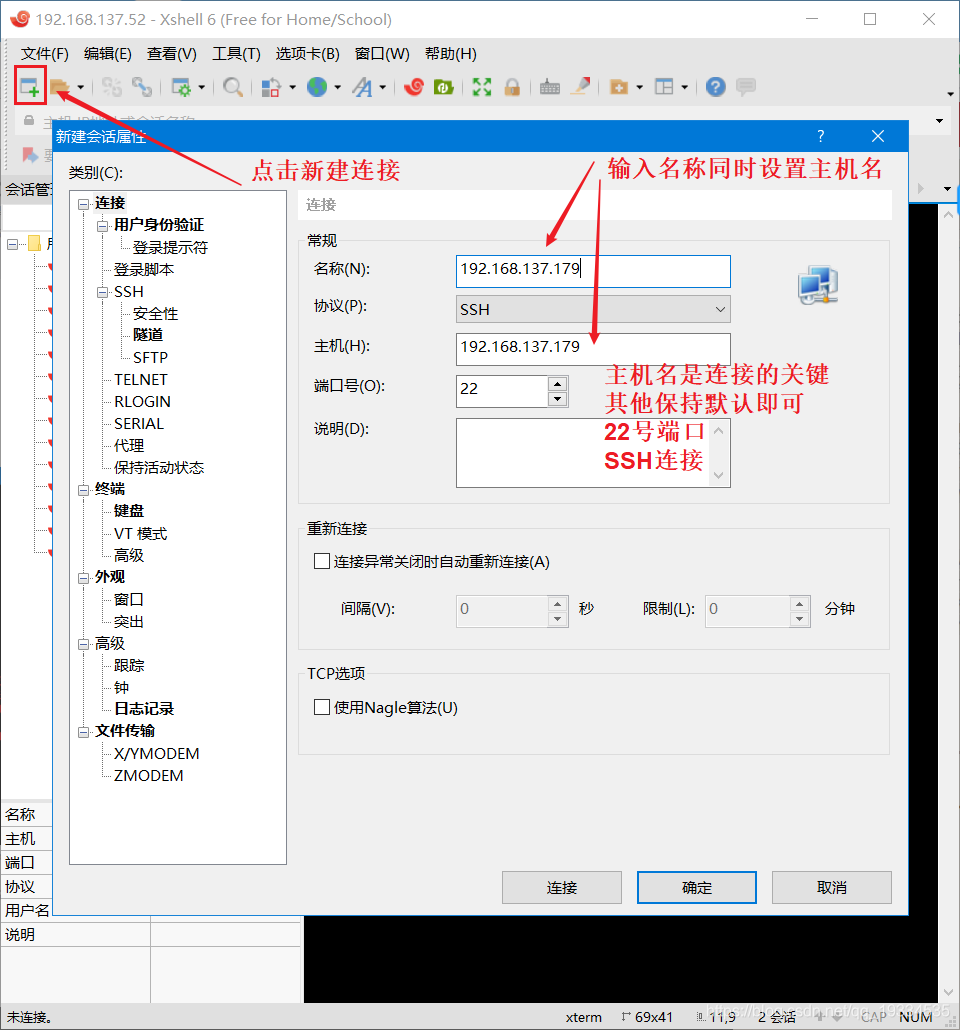Check the 使用Nagle算法(U) option

pos(322,707)
